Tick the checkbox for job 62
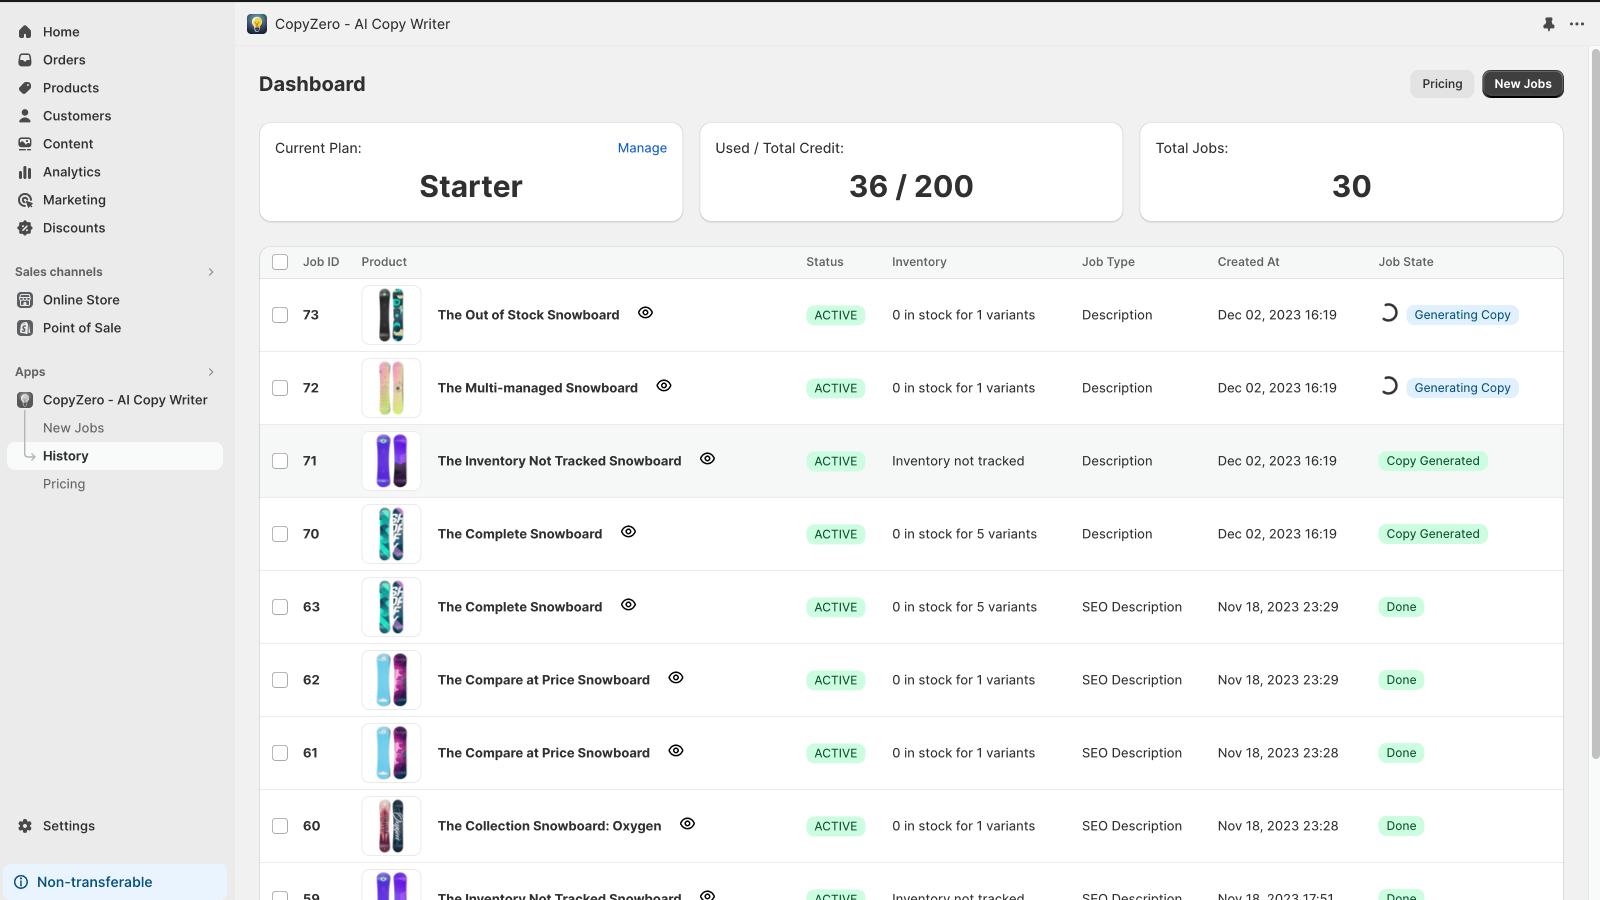This screenshot has width=1600, height=900. click(280, 680)
